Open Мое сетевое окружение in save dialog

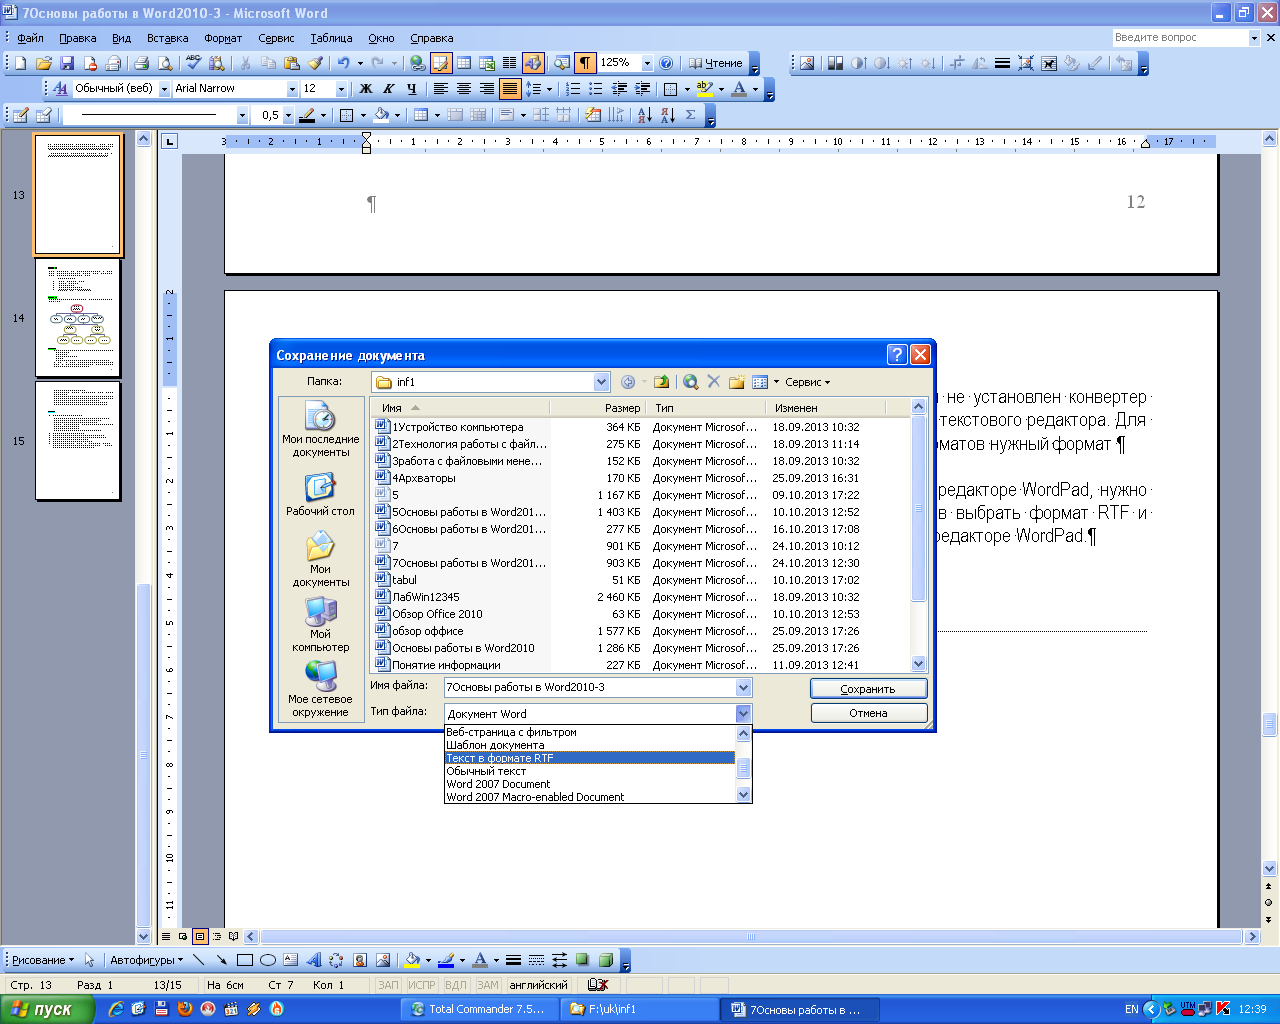click(320, 689)
